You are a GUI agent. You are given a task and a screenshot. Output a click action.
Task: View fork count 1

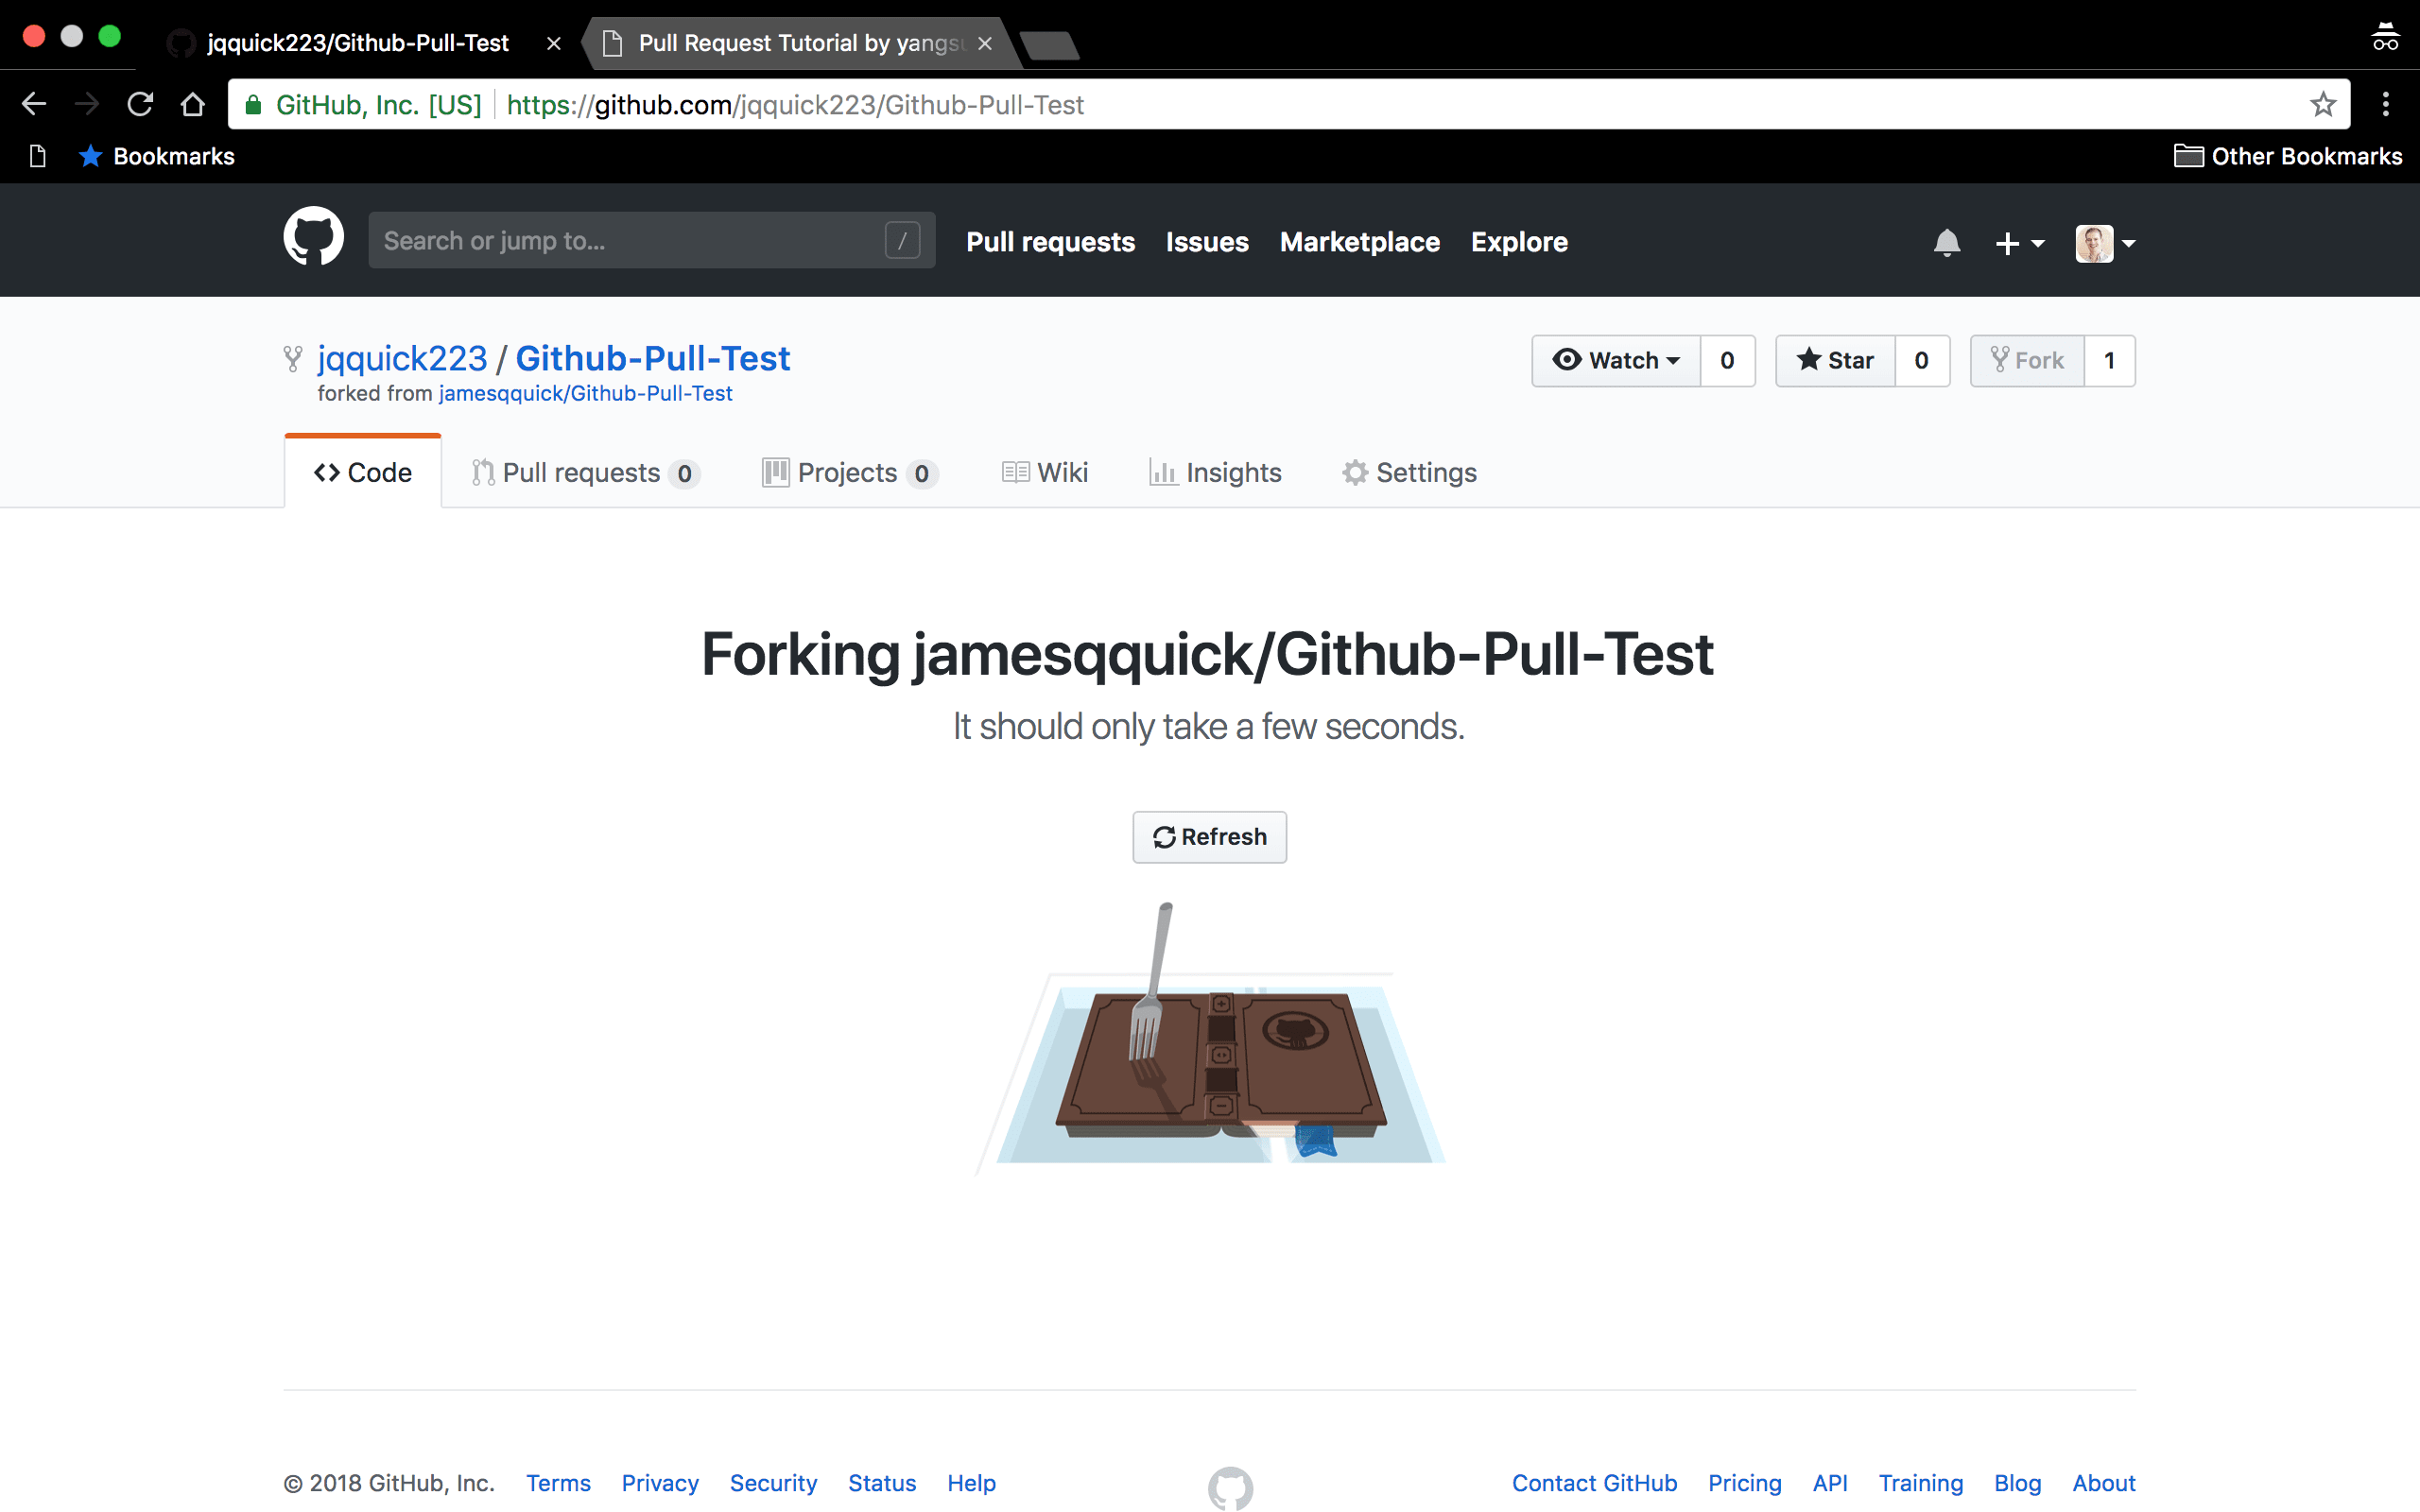click(x=2110, y=360)
